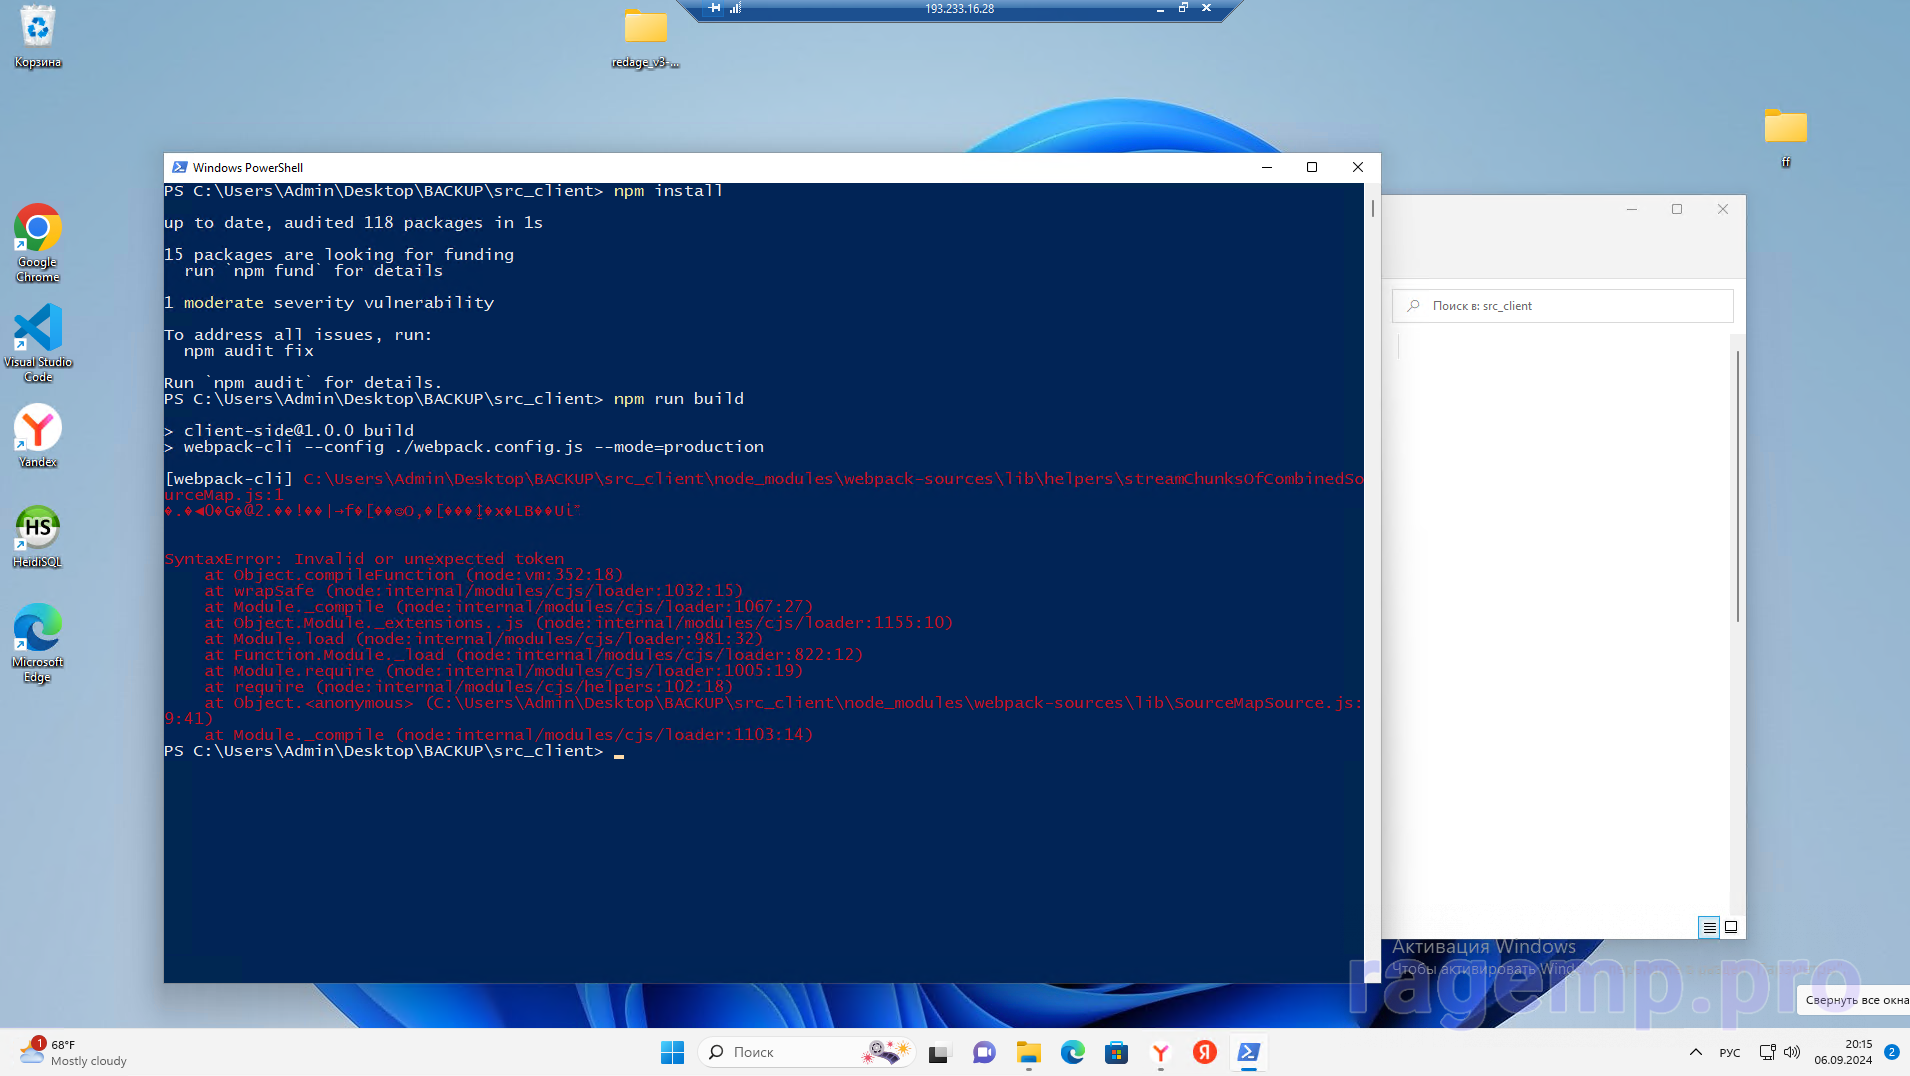Open the Yandex desktop shortcut
Viewport: 1910px width, 1076px height.
click(38, 436)
